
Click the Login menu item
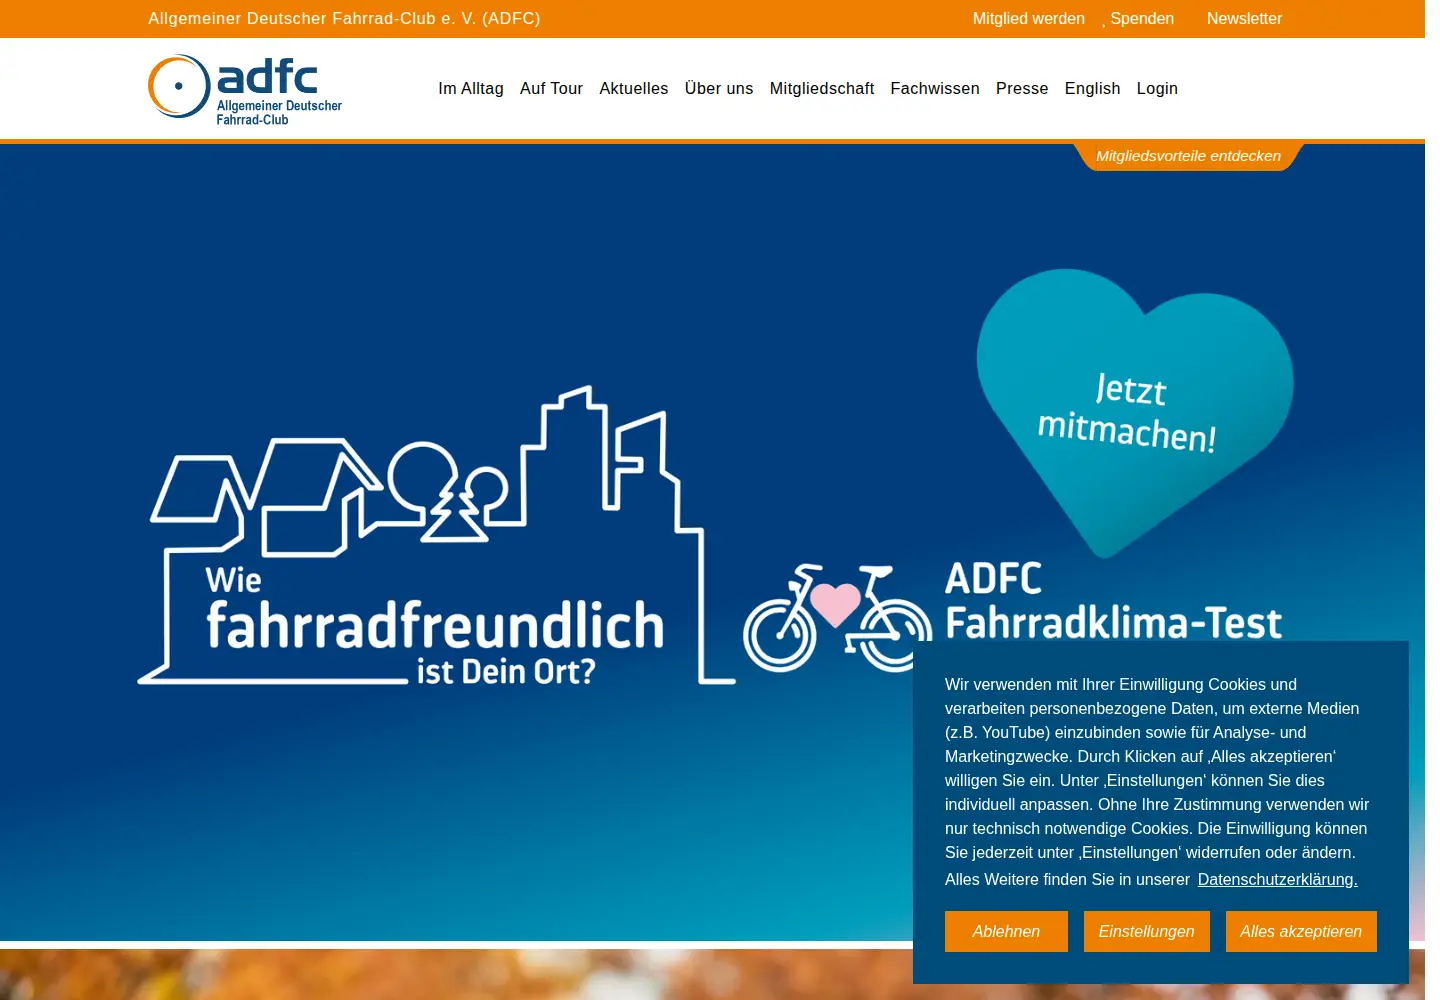pyautogui.click(x=1157, y=88)
